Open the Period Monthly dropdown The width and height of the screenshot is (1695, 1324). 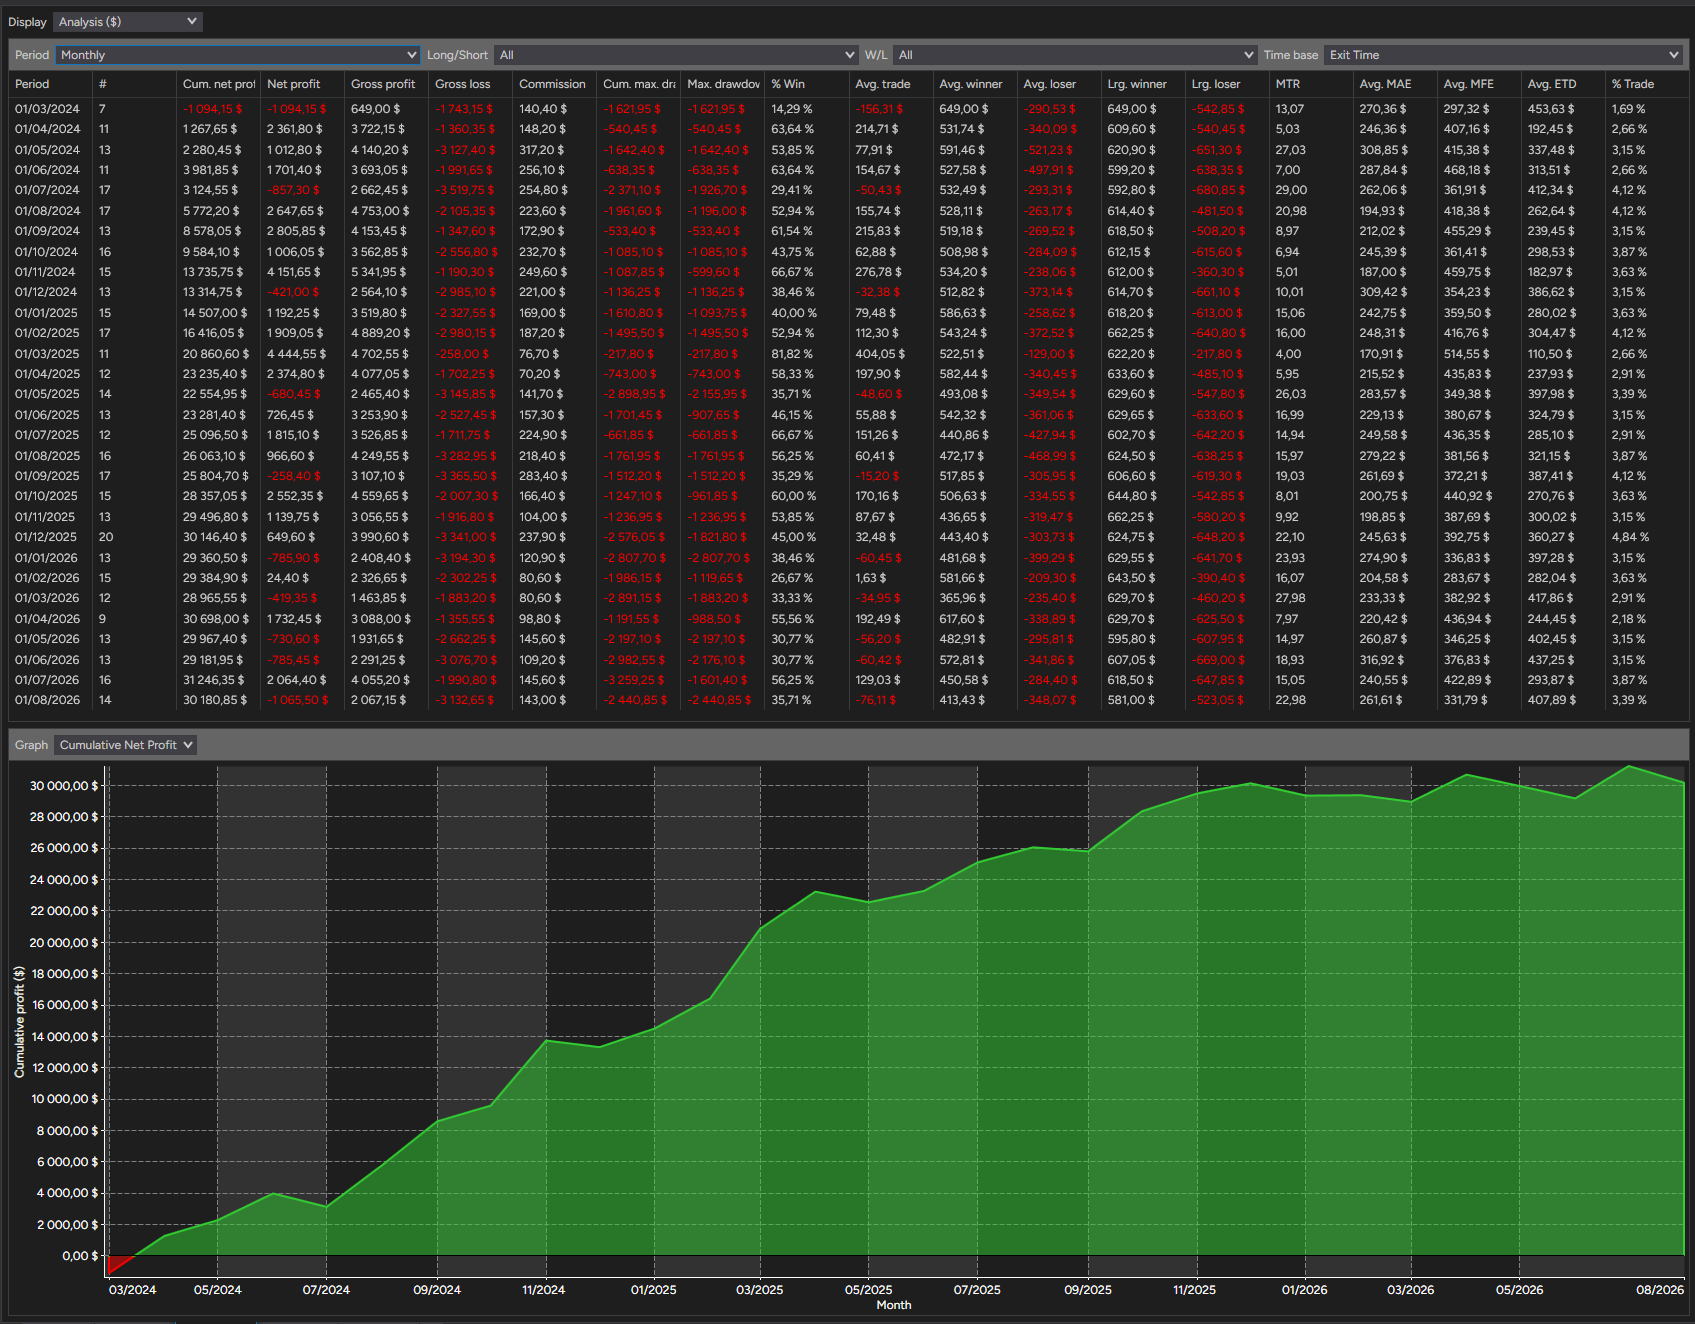(238, 55)
